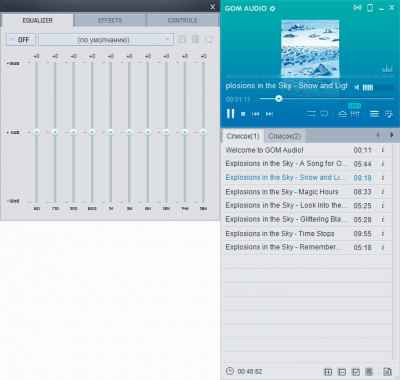
Task: Open sort options icon in playlist footer
Action: [369, 371]
